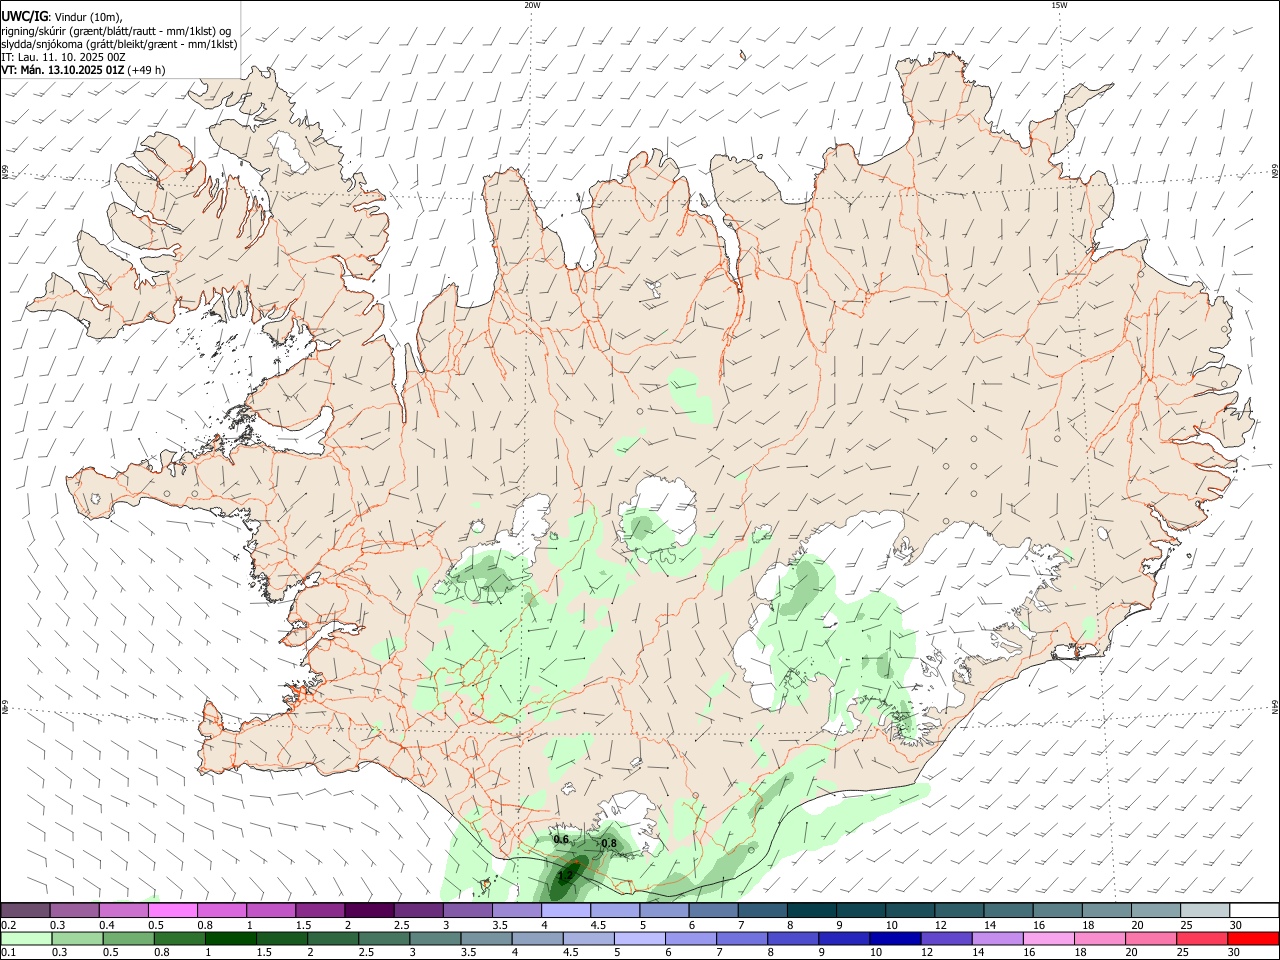Select the lower-row 2 gray-green swatch
1280x960 pixels.
tap(333, 939)
